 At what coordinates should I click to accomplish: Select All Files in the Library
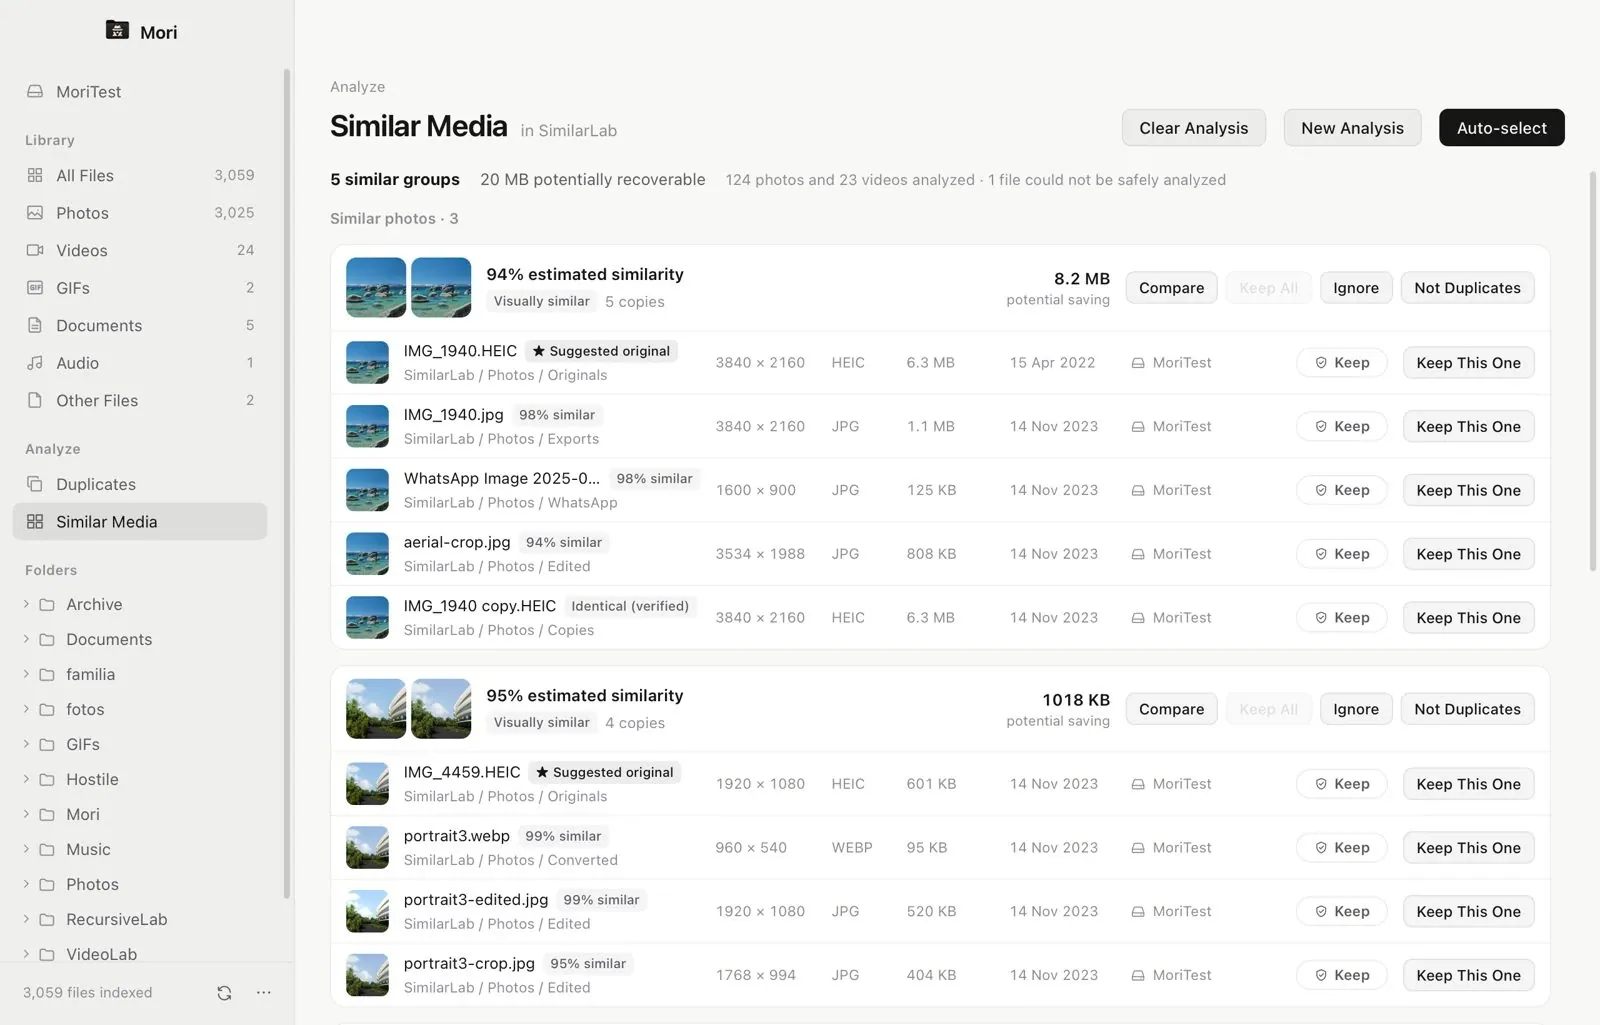[140, 175]
